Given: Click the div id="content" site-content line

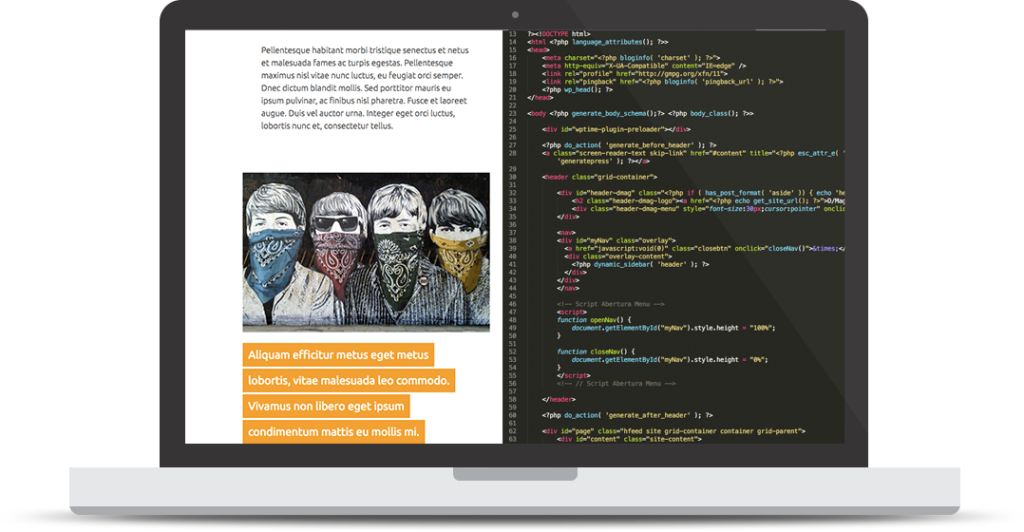Looking at the screenshot, I should pyautogui.click(x=629, y=439).
